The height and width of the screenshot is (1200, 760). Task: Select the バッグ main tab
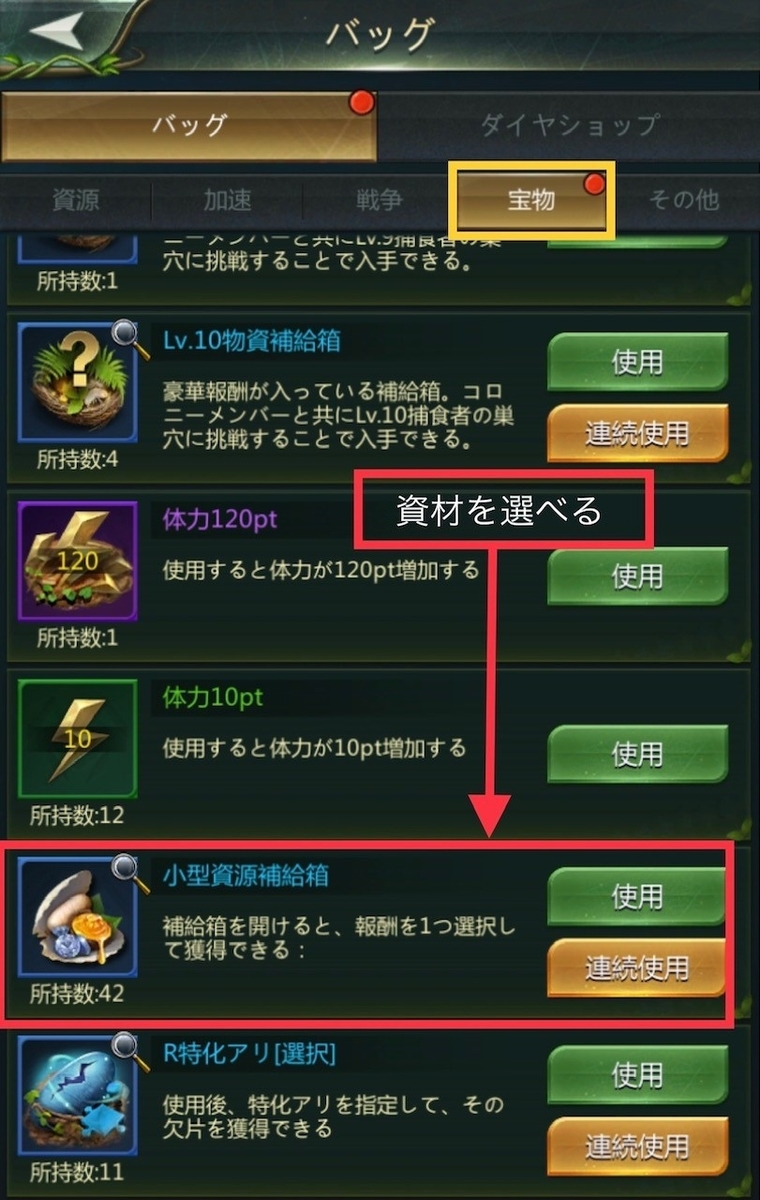[189, 125]
